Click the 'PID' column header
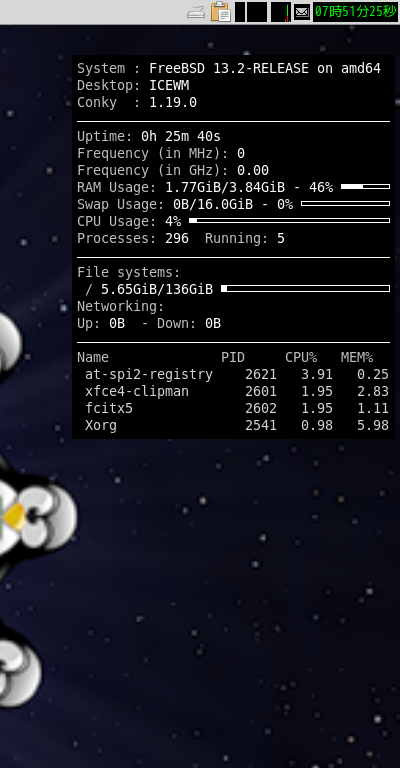 point(233,358)
